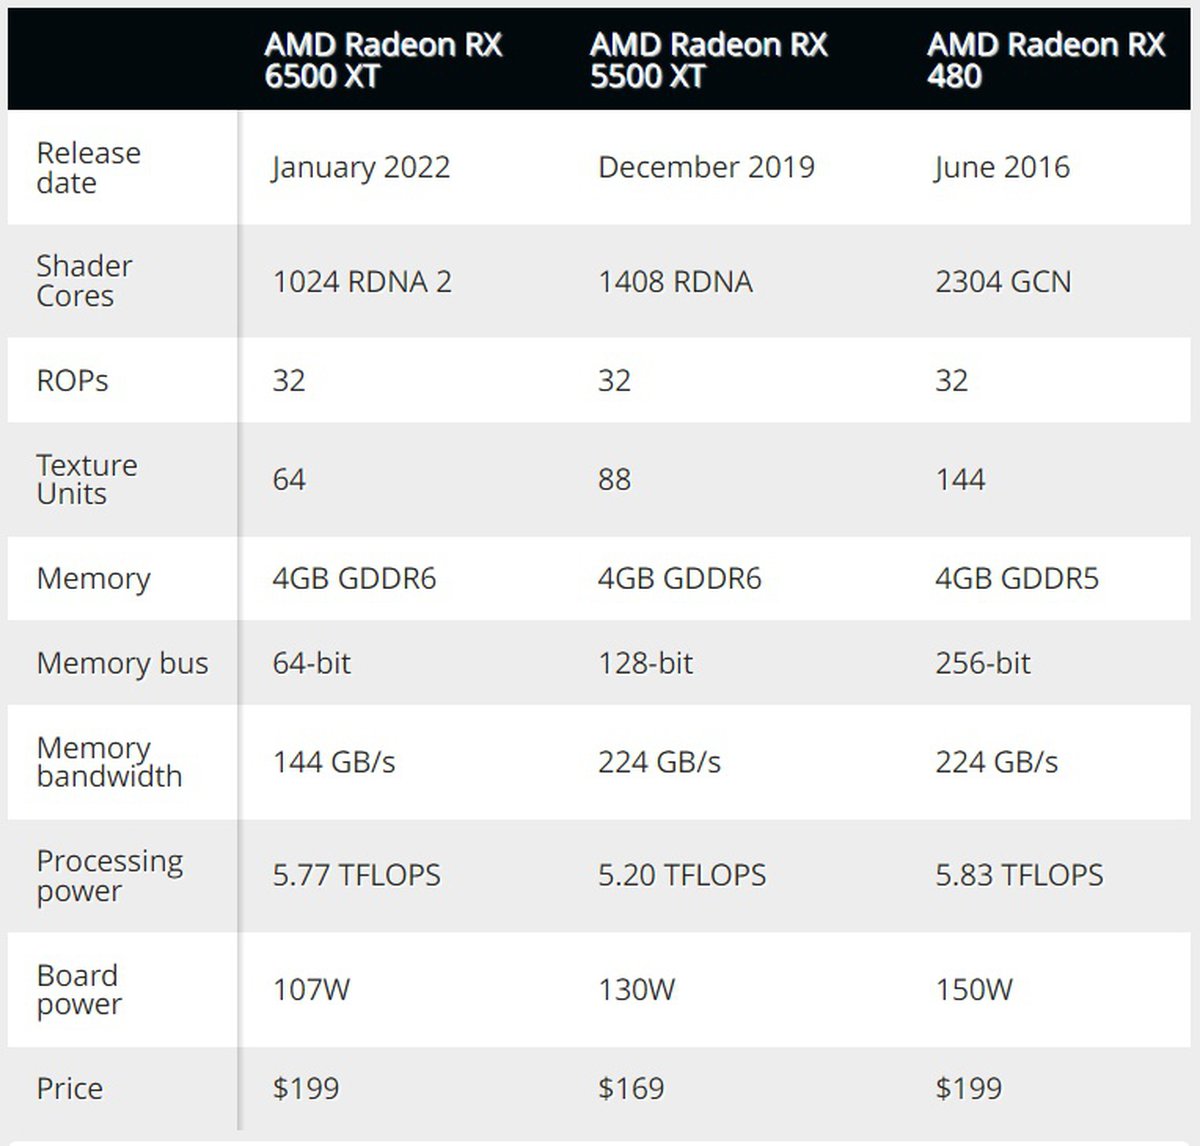
Task: Click the AMD Radeon RX 5500 XT column header
Action: click(x=708, y=60)
